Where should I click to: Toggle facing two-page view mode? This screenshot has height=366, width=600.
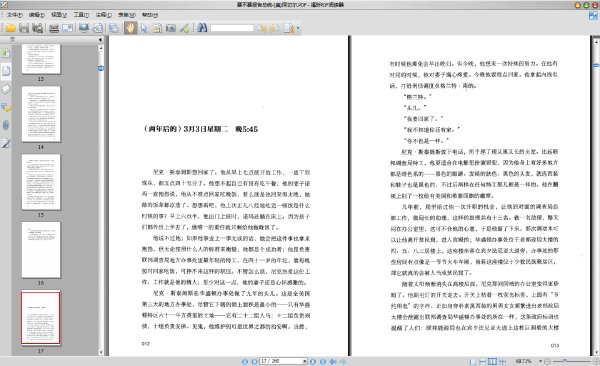point(492,361)
